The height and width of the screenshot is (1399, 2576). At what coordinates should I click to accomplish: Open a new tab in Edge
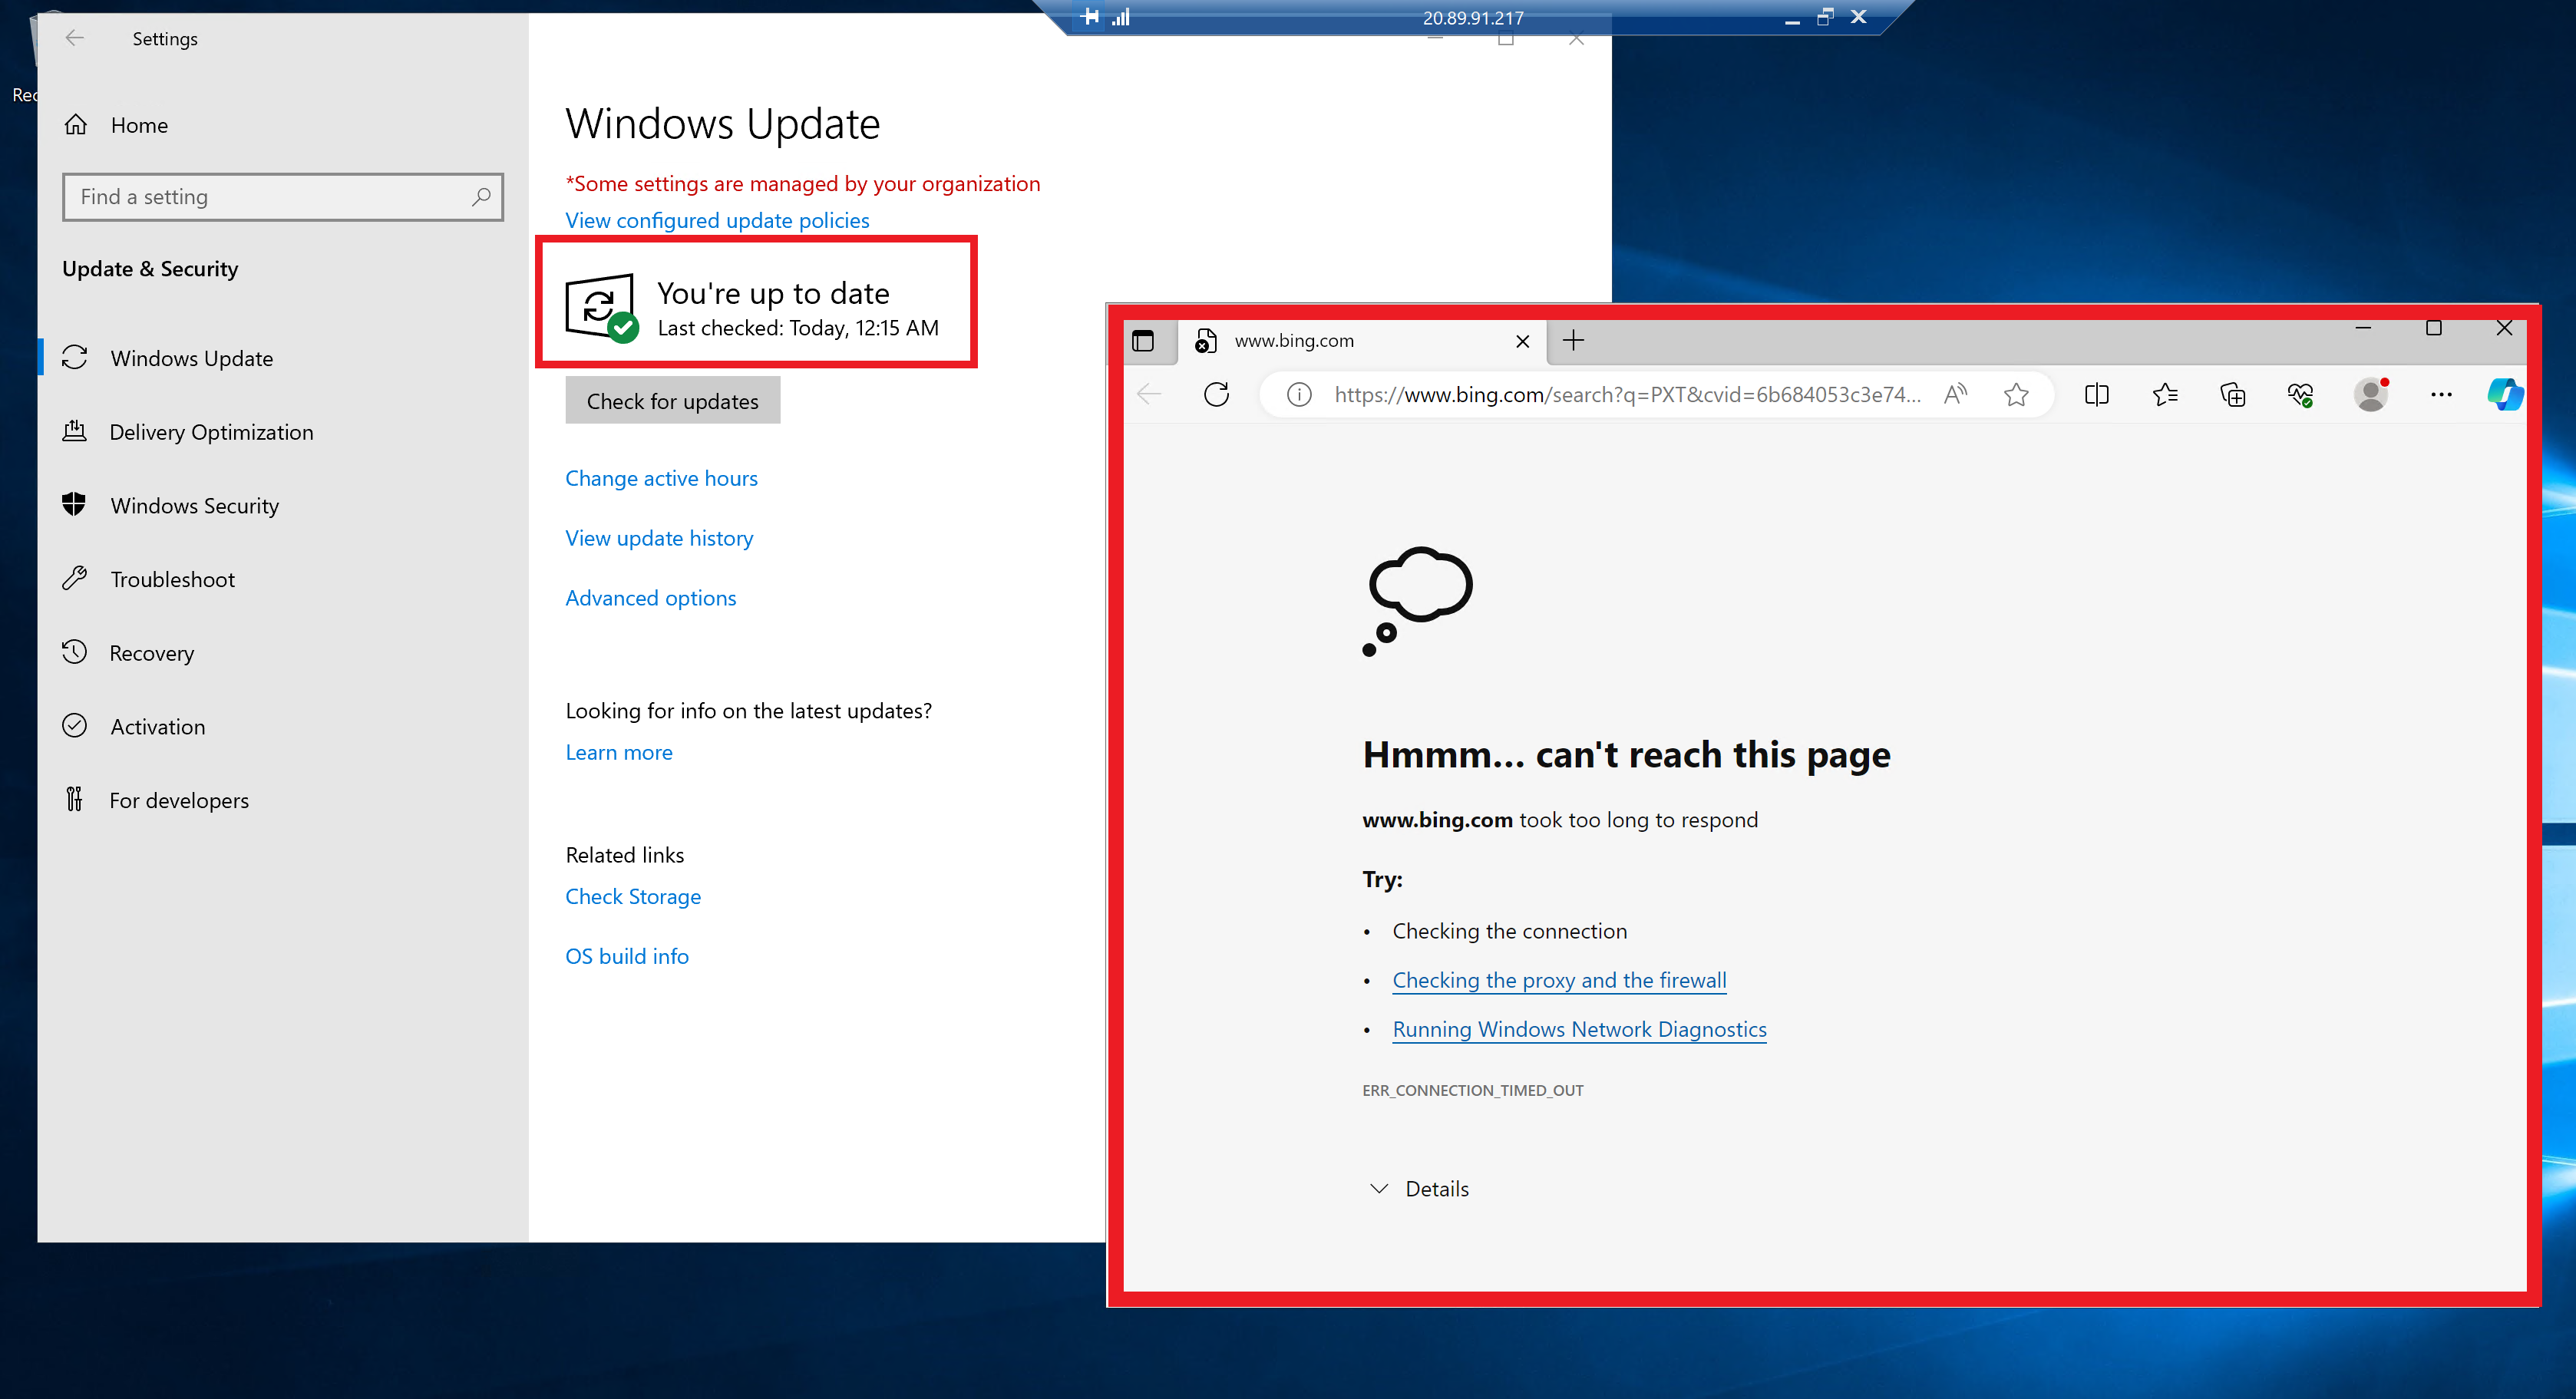click(1573, 341)
